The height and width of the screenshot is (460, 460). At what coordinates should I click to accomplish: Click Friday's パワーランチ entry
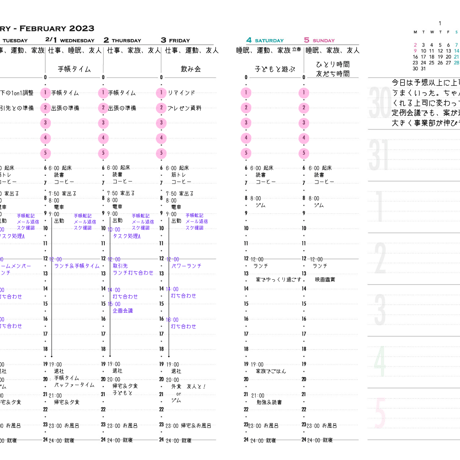[x=186, y=266]
